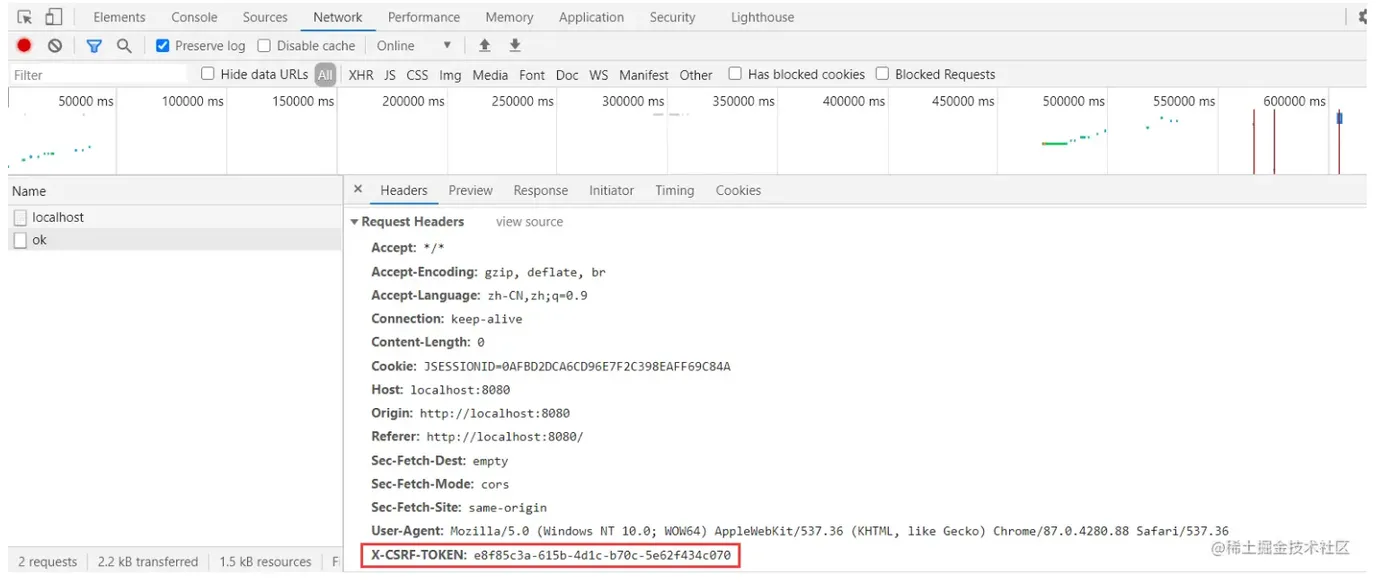Image resolution: width=1400 pixels, height=584 pixels.
Task: Select the localhost request row
Action: coord(175,217)
